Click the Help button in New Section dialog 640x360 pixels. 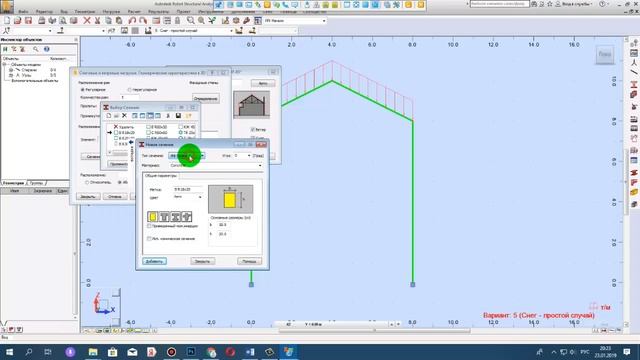[x=249, y=261]
